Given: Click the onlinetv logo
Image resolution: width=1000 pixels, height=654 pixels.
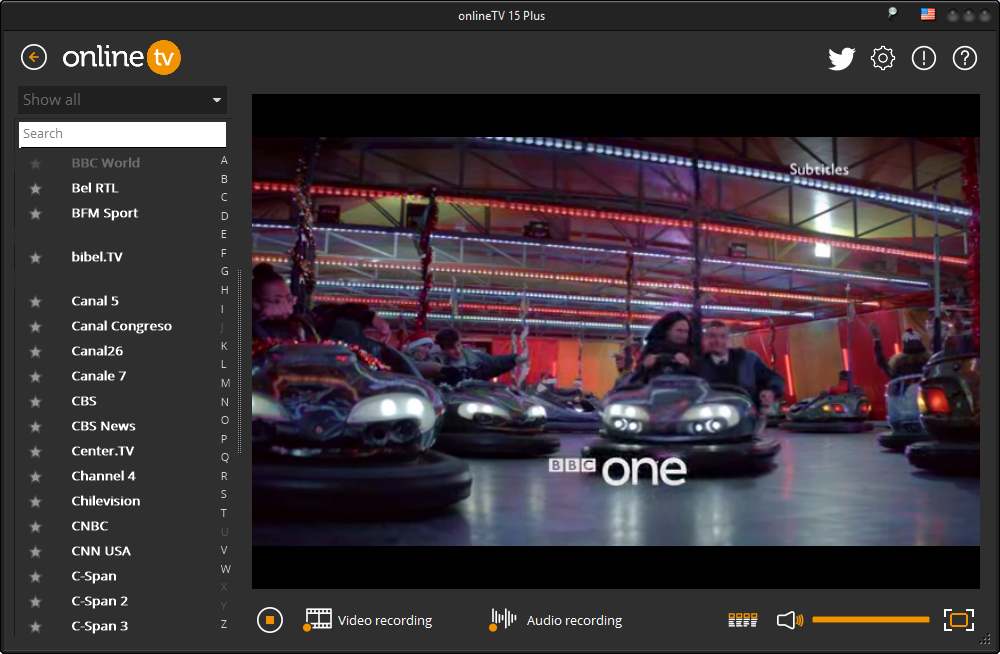Looking at the screenshot, I should pos(121,57).
